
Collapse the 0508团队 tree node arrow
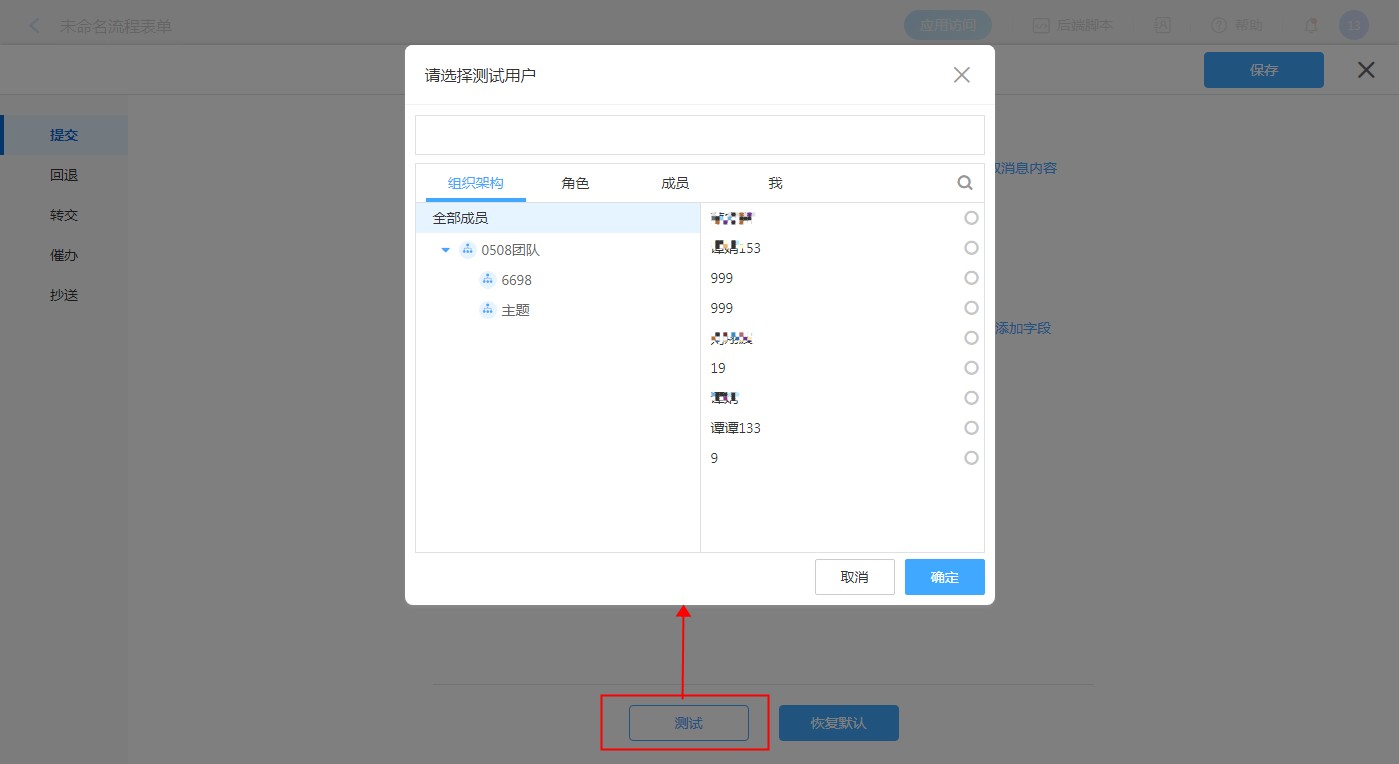coord(446,250)
